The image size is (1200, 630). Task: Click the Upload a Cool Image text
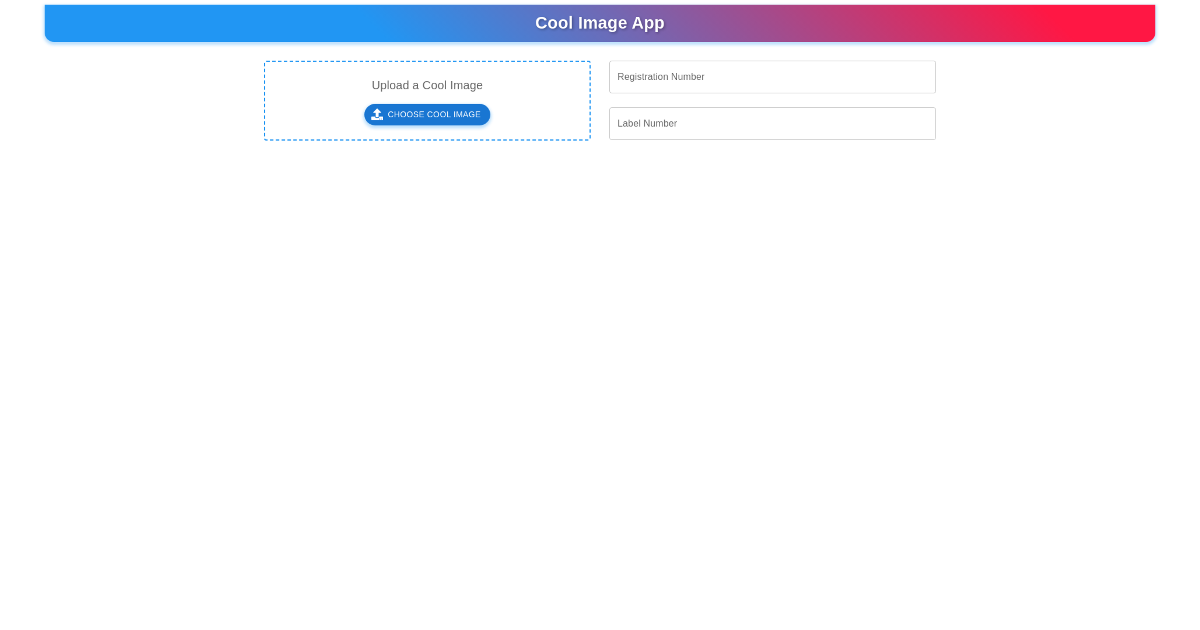tap(427, 85)
